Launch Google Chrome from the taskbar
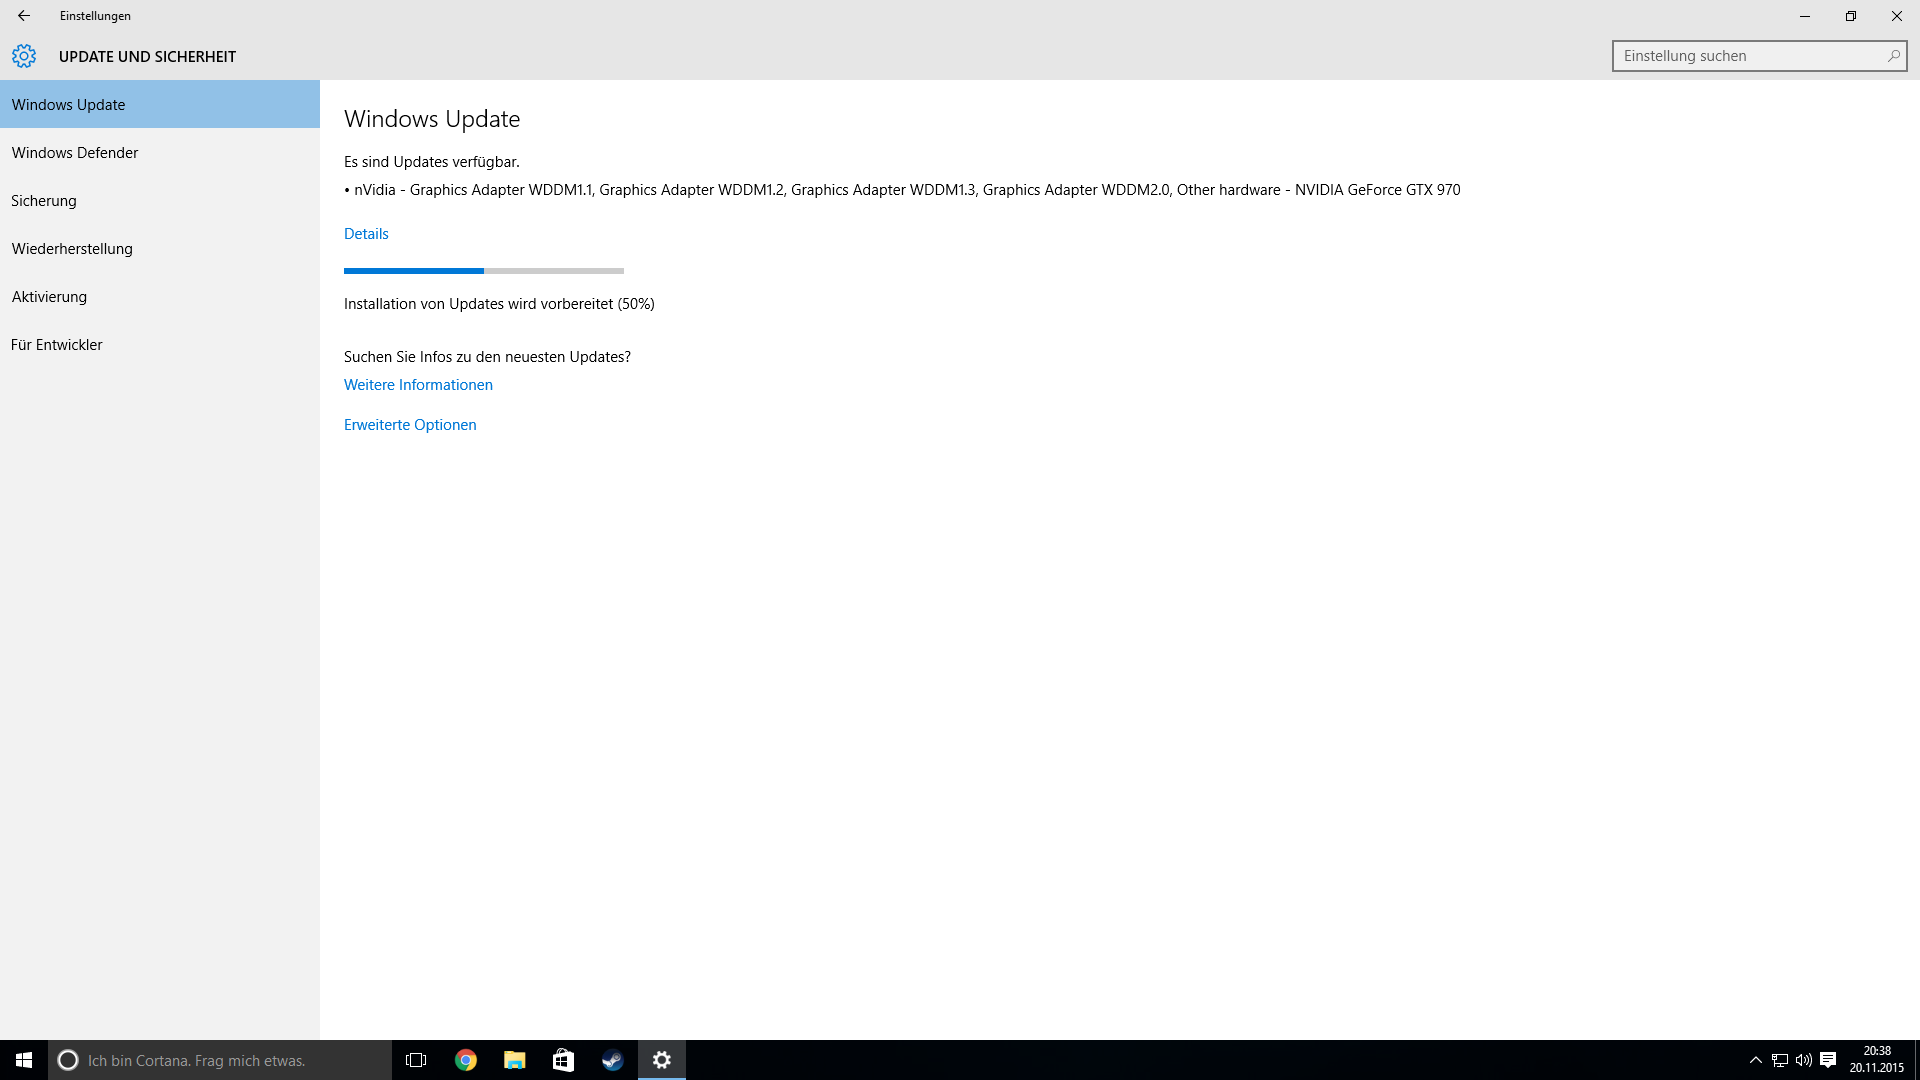1920x1080 pixels. click(466, 1060)
